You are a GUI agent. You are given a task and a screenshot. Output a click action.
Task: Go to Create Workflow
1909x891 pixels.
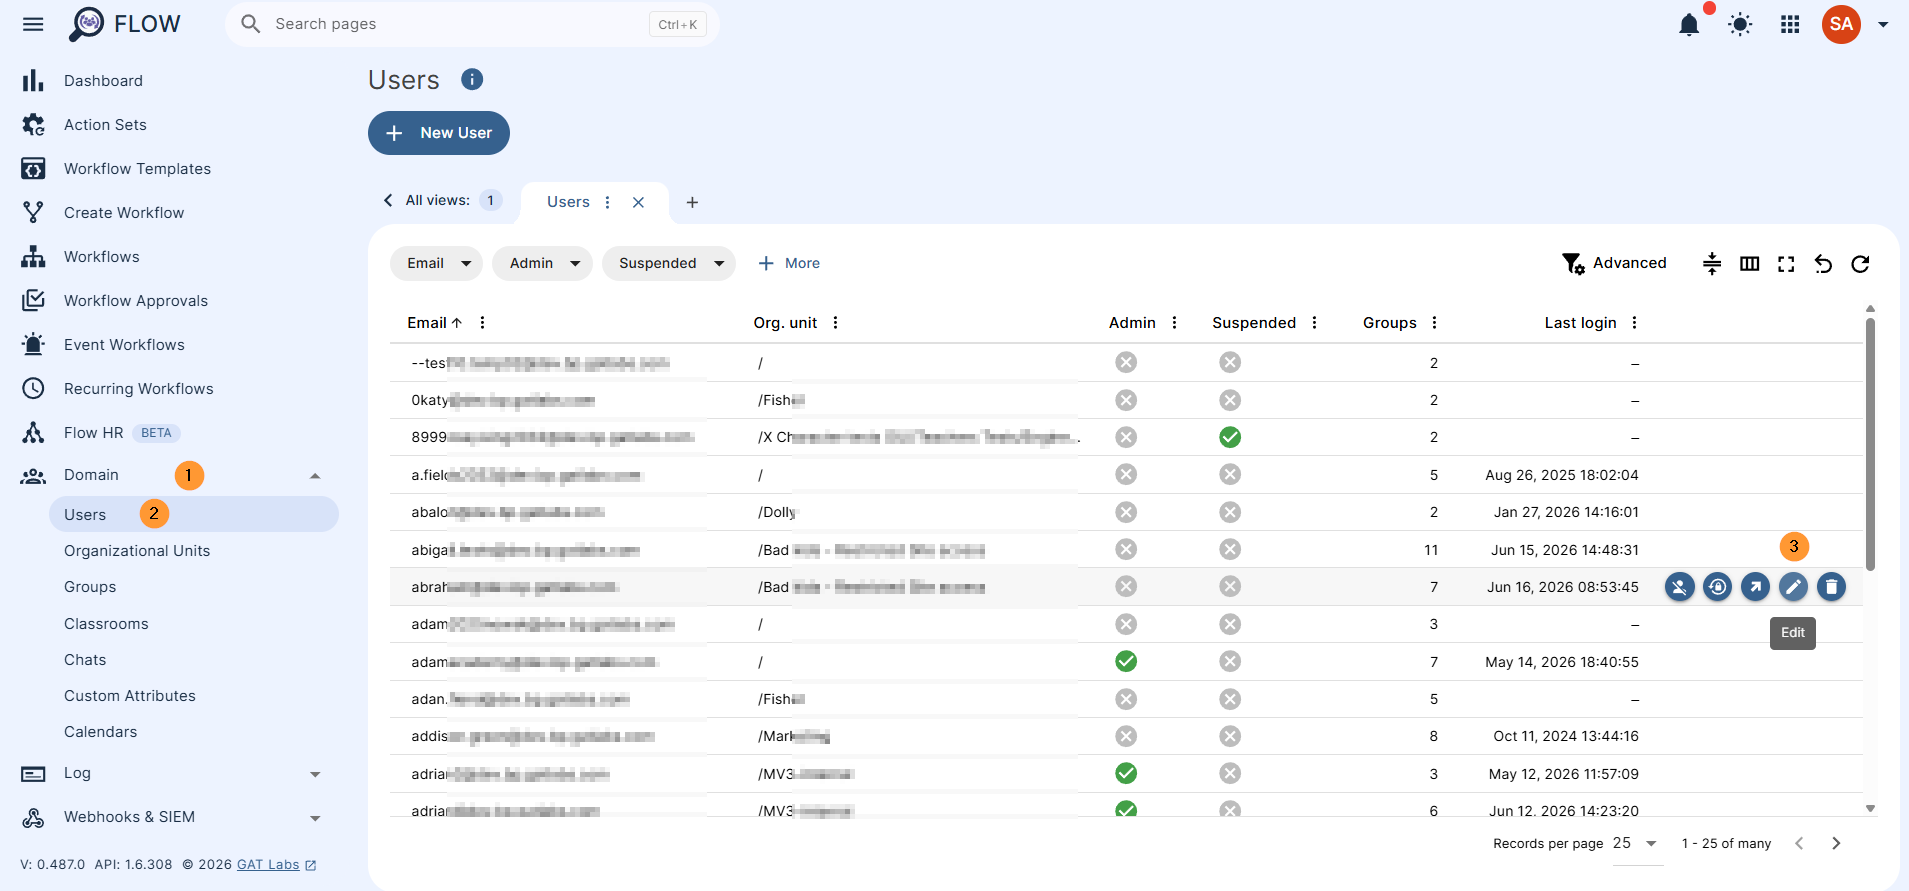click(124, 213)
